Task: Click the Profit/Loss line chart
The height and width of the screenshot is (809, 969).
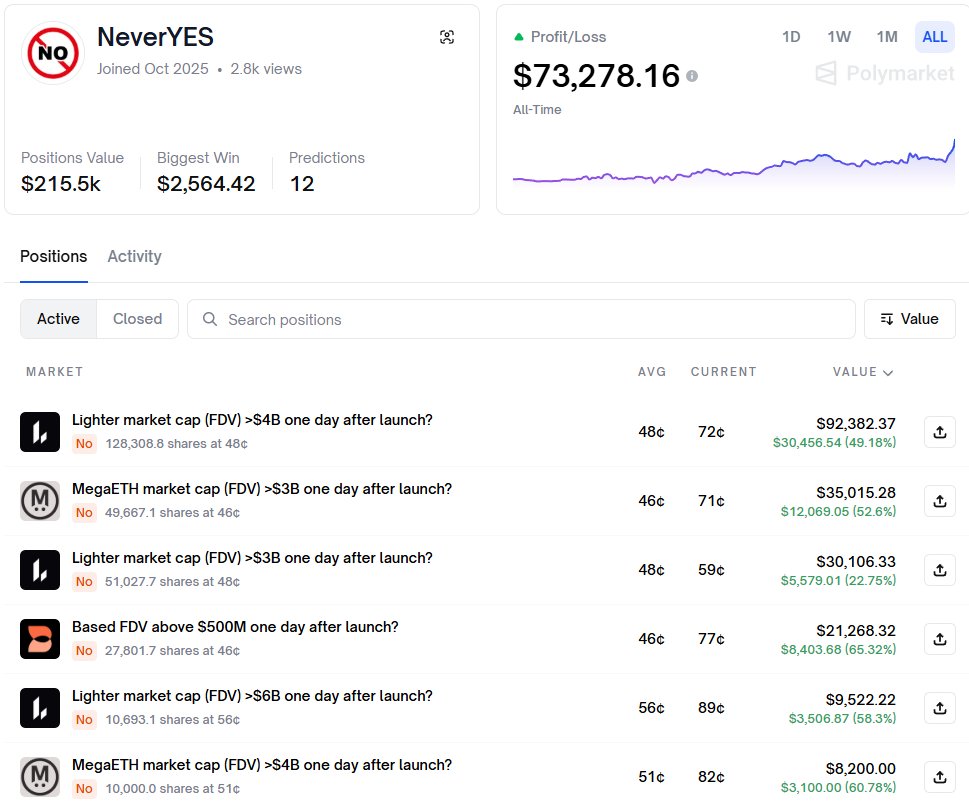Action: (734, 167)
